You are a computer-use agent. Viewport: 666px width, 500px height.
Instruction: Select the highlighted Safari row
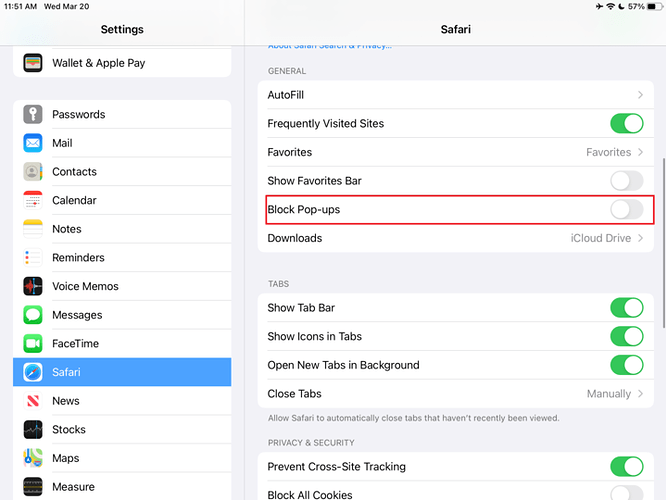122,372
